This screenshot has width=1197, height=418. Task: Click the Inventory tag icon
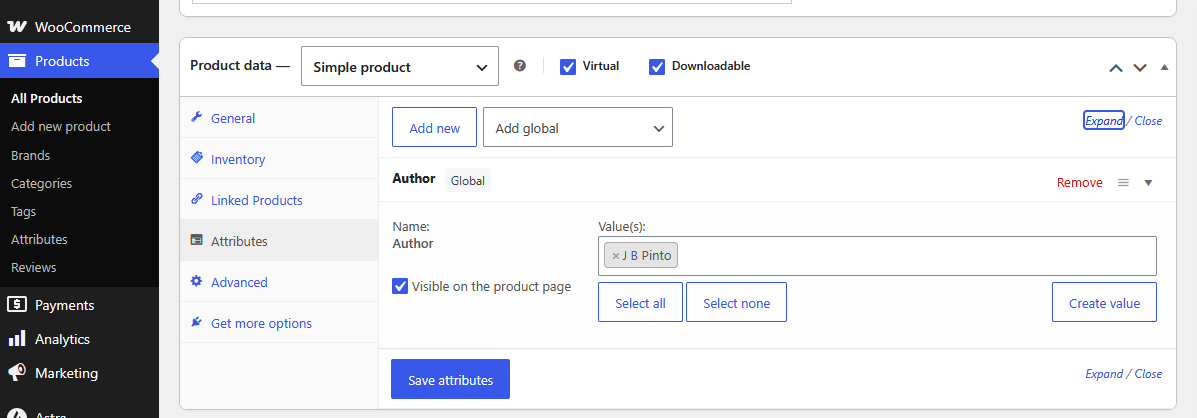click(196, 159)
